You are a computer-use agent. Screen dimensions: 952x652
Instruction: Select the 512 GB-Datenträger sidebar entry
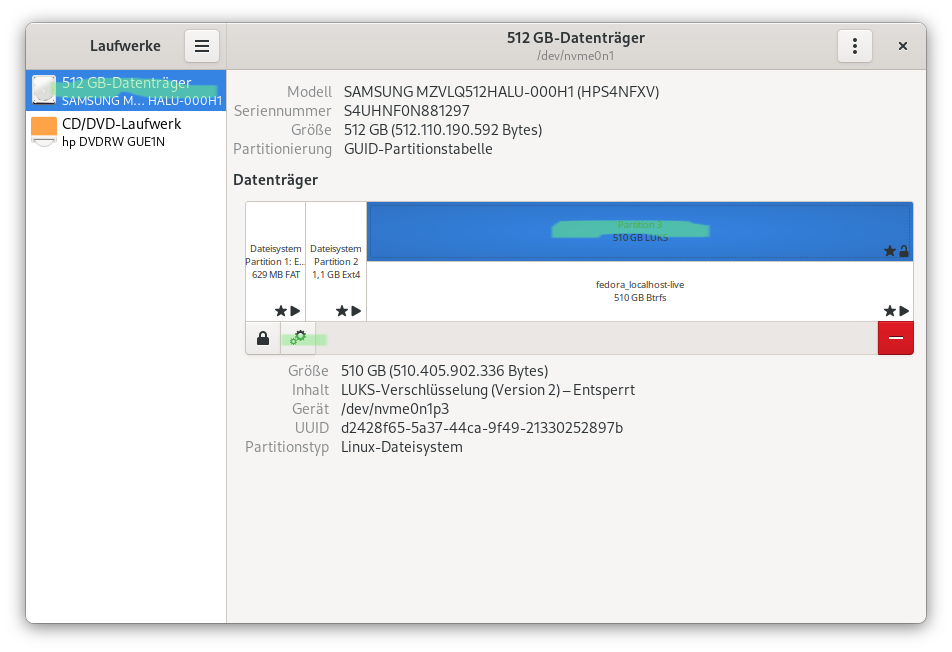point(125,90)
